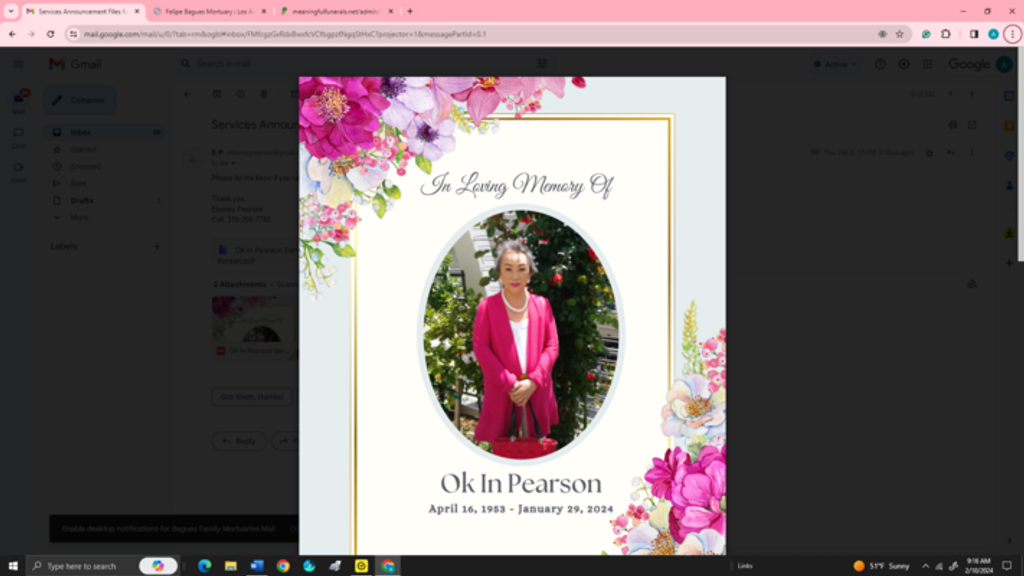The width and height of the screenshot is (1024, 576).
Task: Open Microsoft Word from taskbar
Action: pyautogui.click(x=257, y=566)
